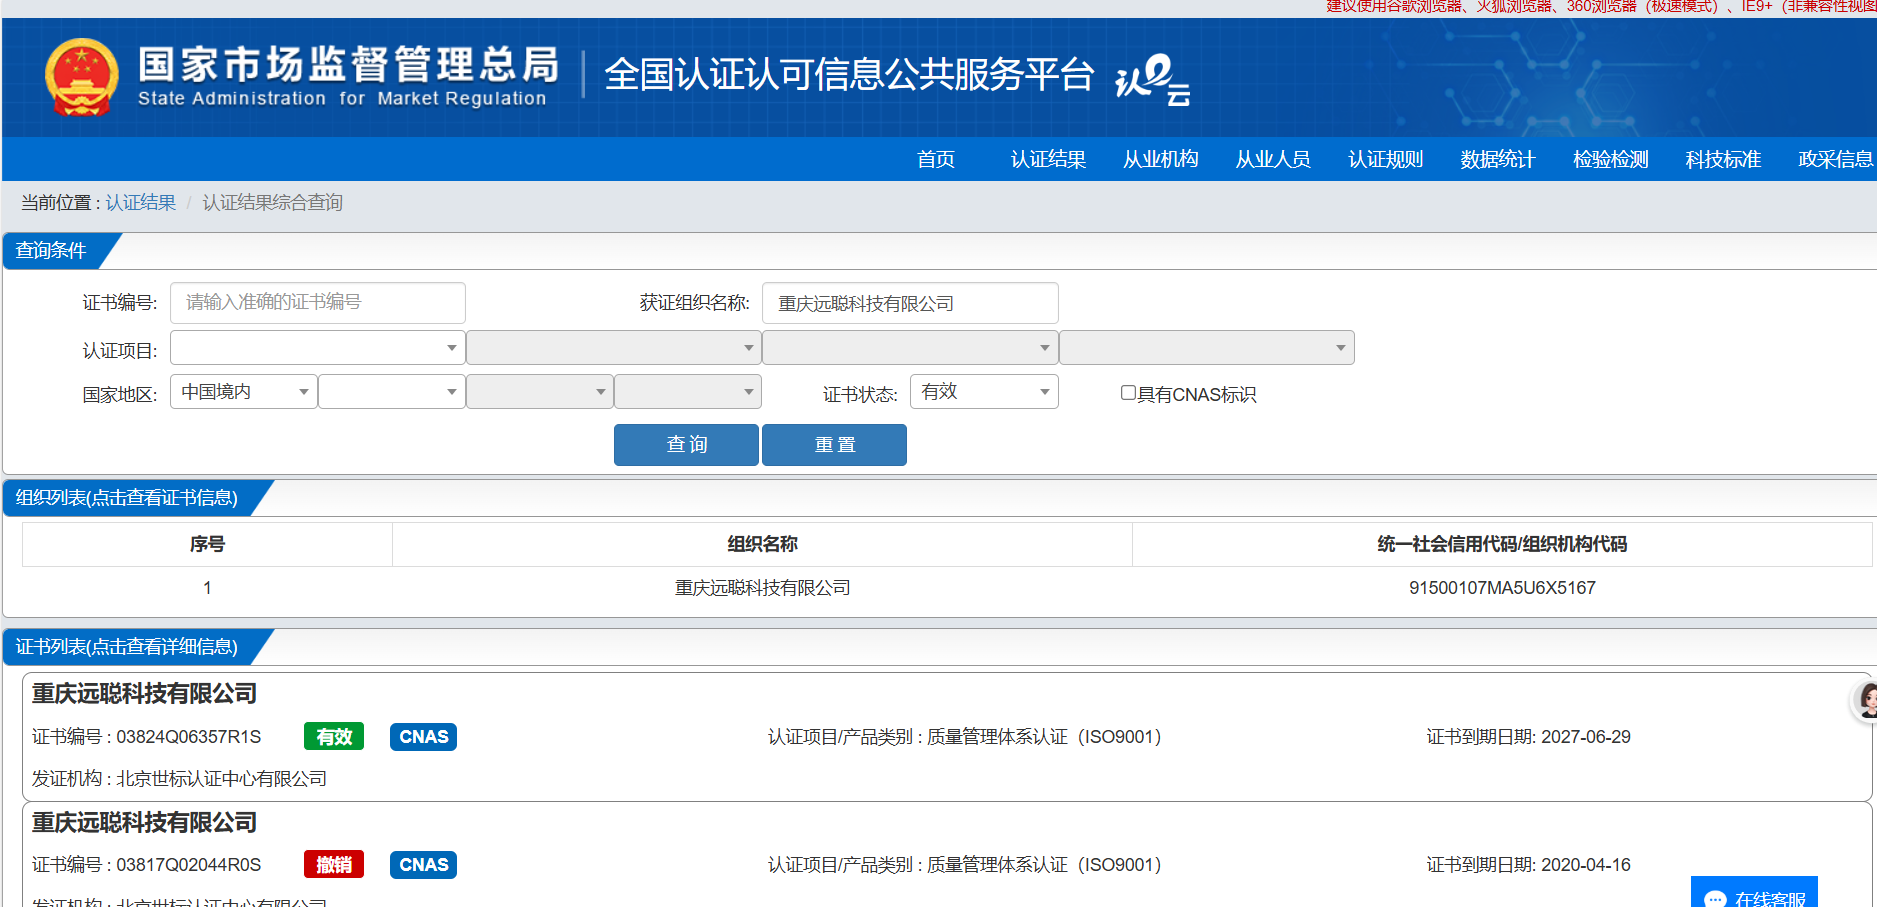
Task: Open the 中国境内 region dropdown
Action: (x=244, y=392)
